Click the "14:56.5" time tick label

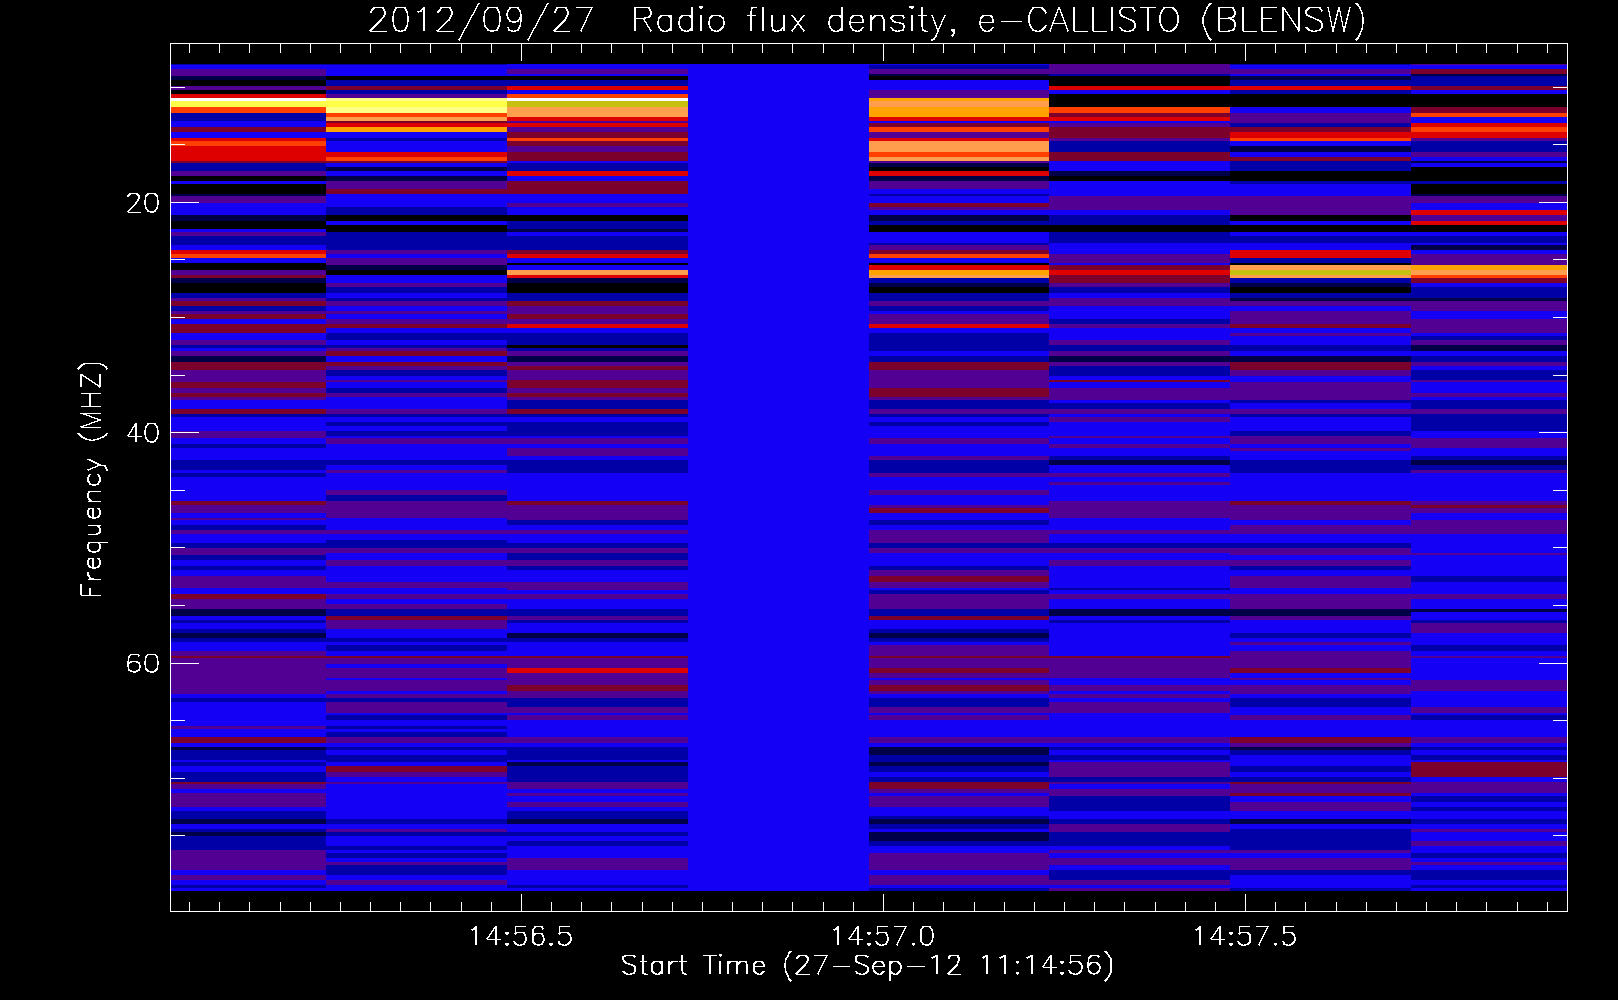[x=521, y=937]
